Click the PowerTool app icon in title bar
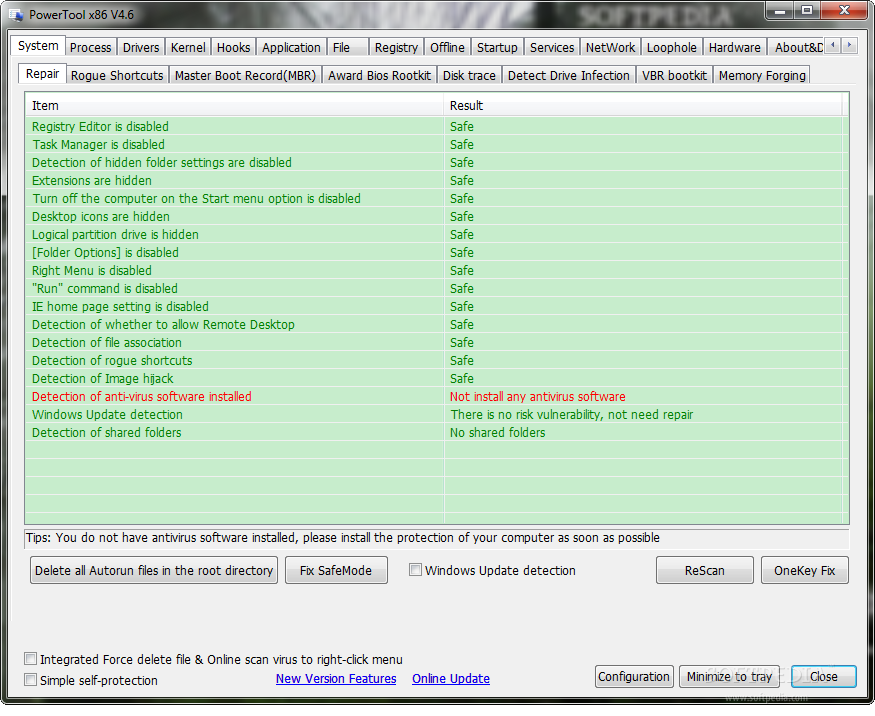 click(x=16, y=15)
